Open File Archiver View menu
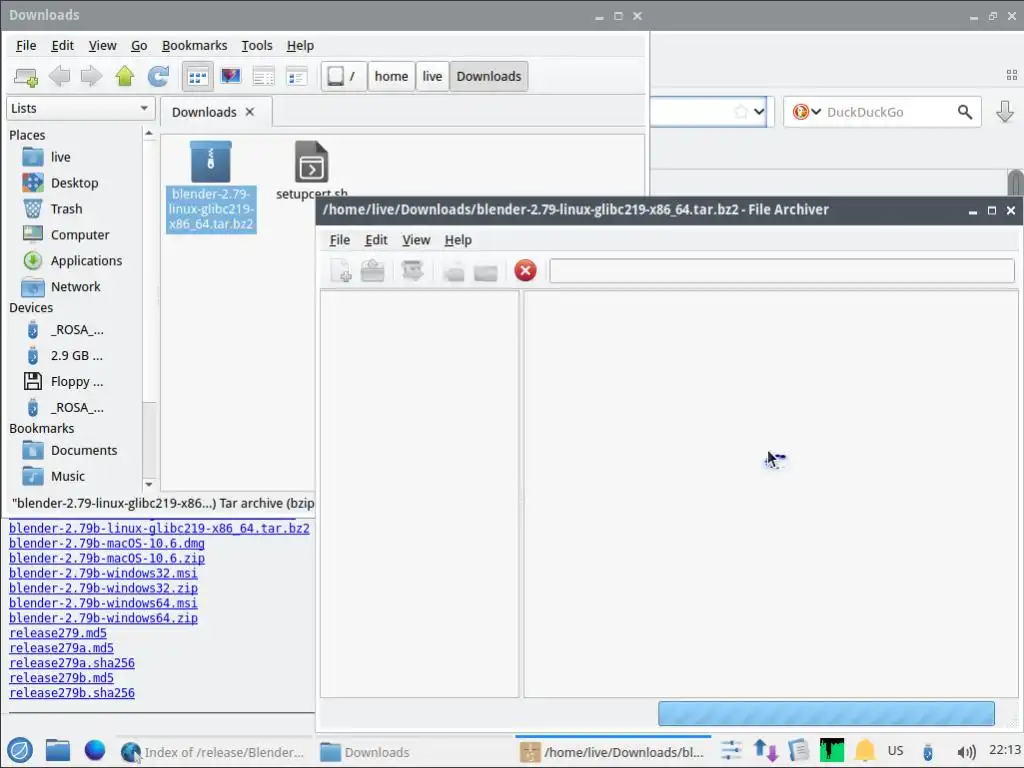The image size is (1024, 768). (416, 240)
